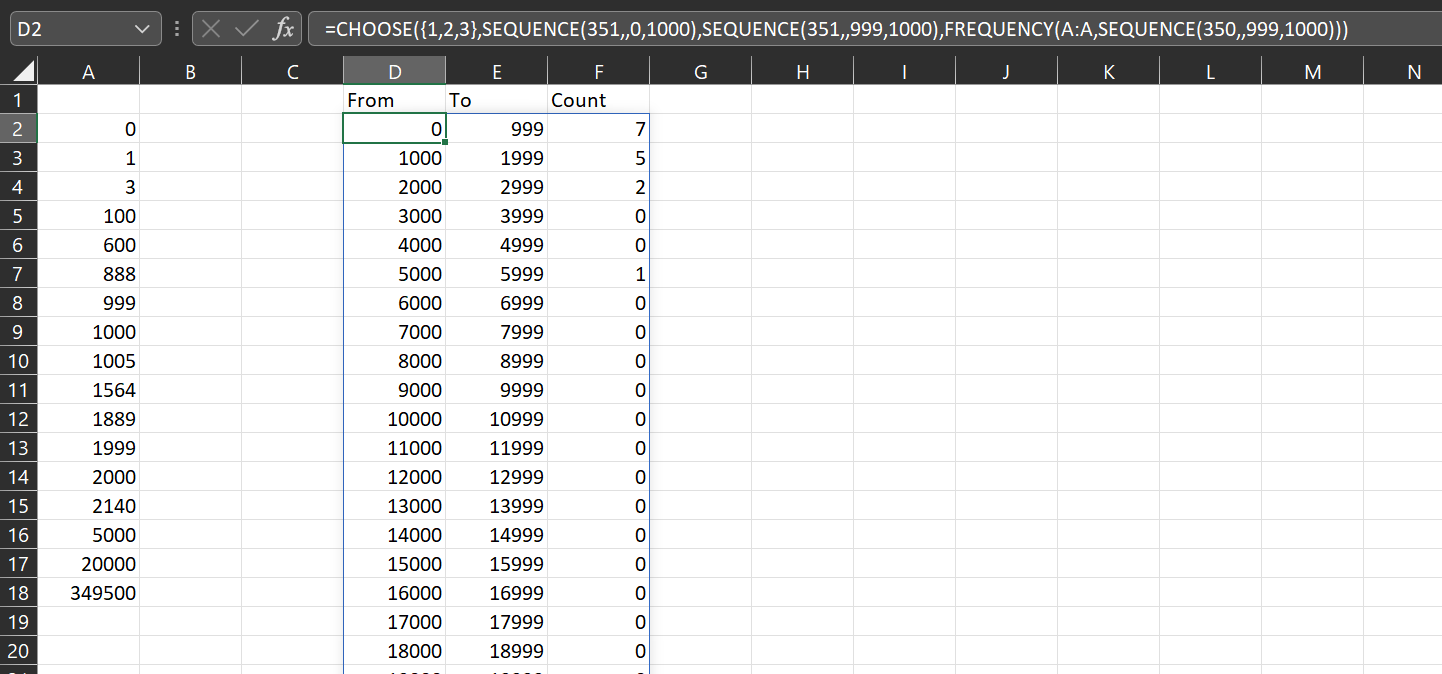The height and width of the screenshot is (674, 1442).
Task: Select column A header
Action: (89, 71)
